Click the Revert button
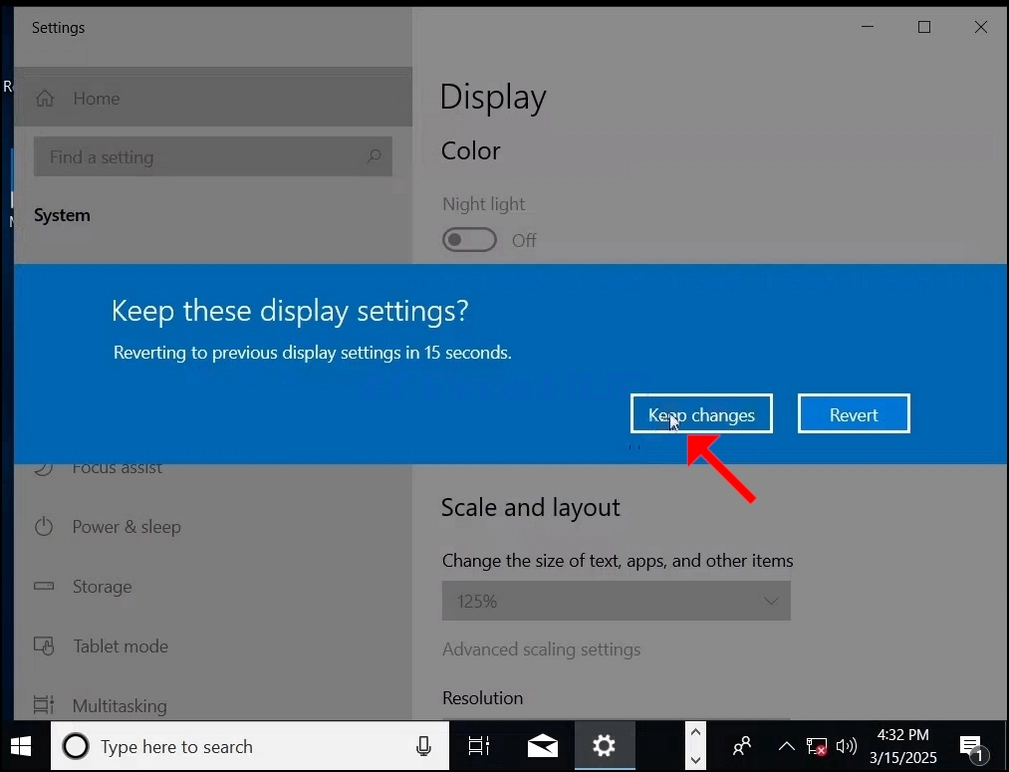Viewport: 1009px width, 772px height. (854, 414)
